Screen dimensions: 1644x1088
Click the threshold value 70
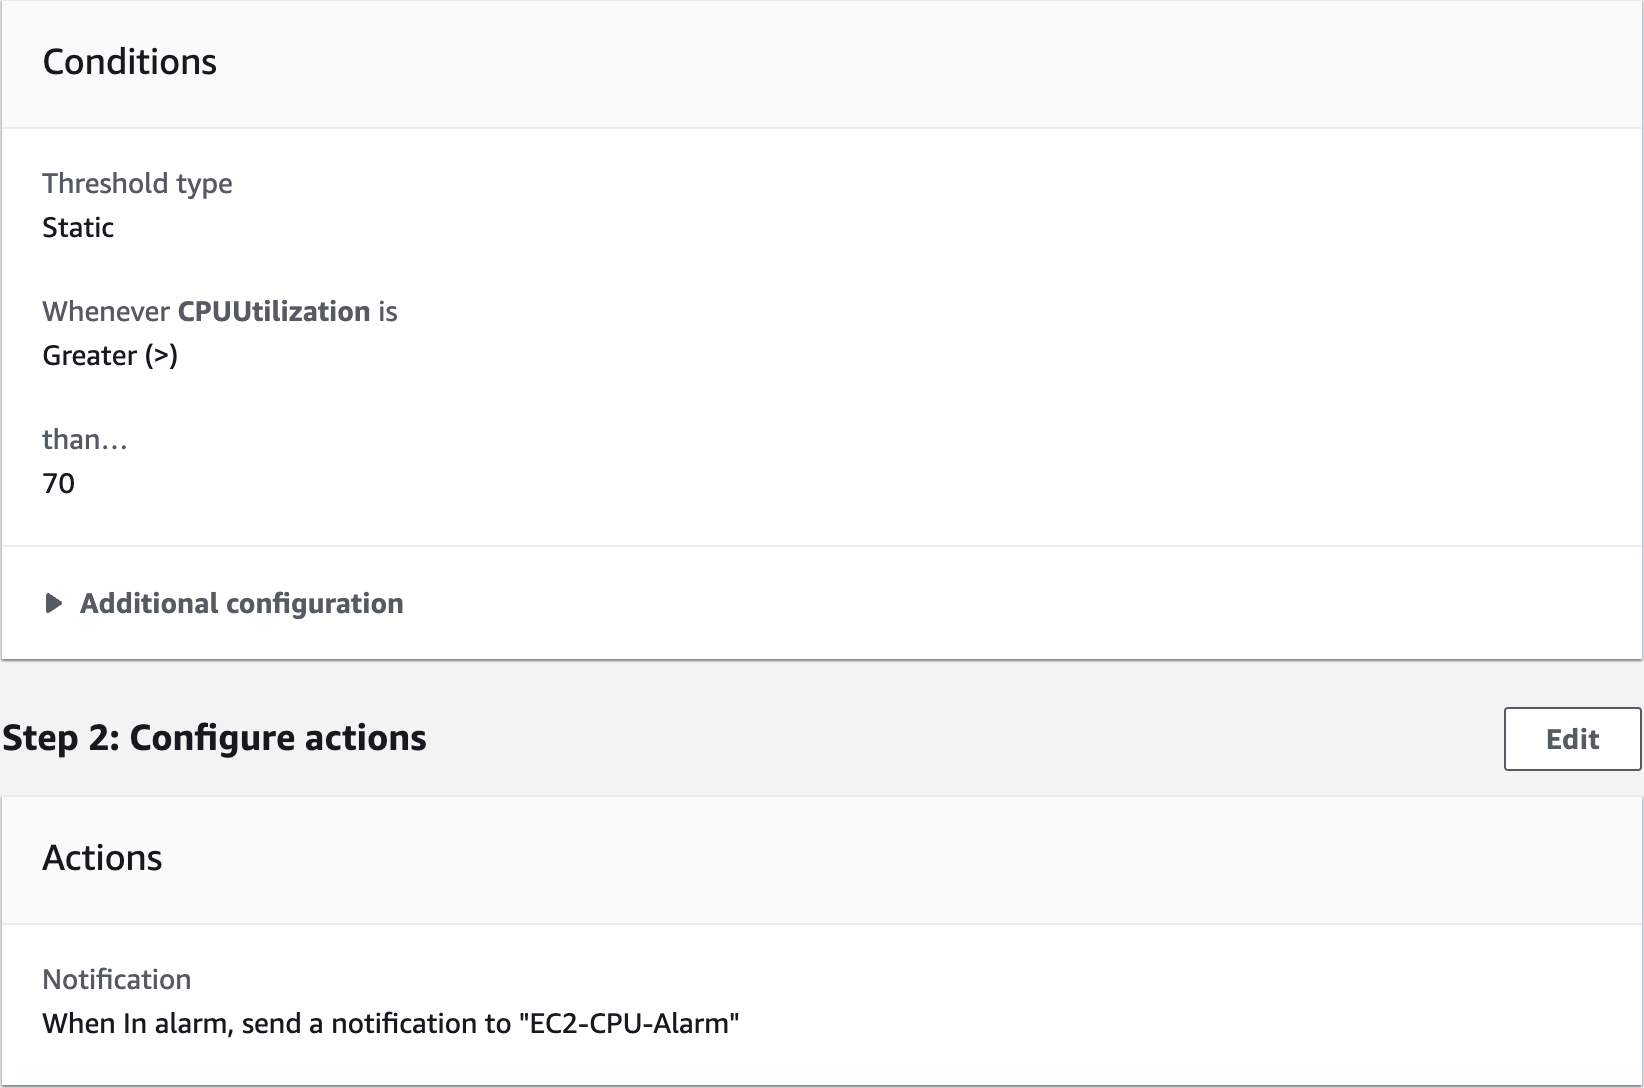coord(58,483)
